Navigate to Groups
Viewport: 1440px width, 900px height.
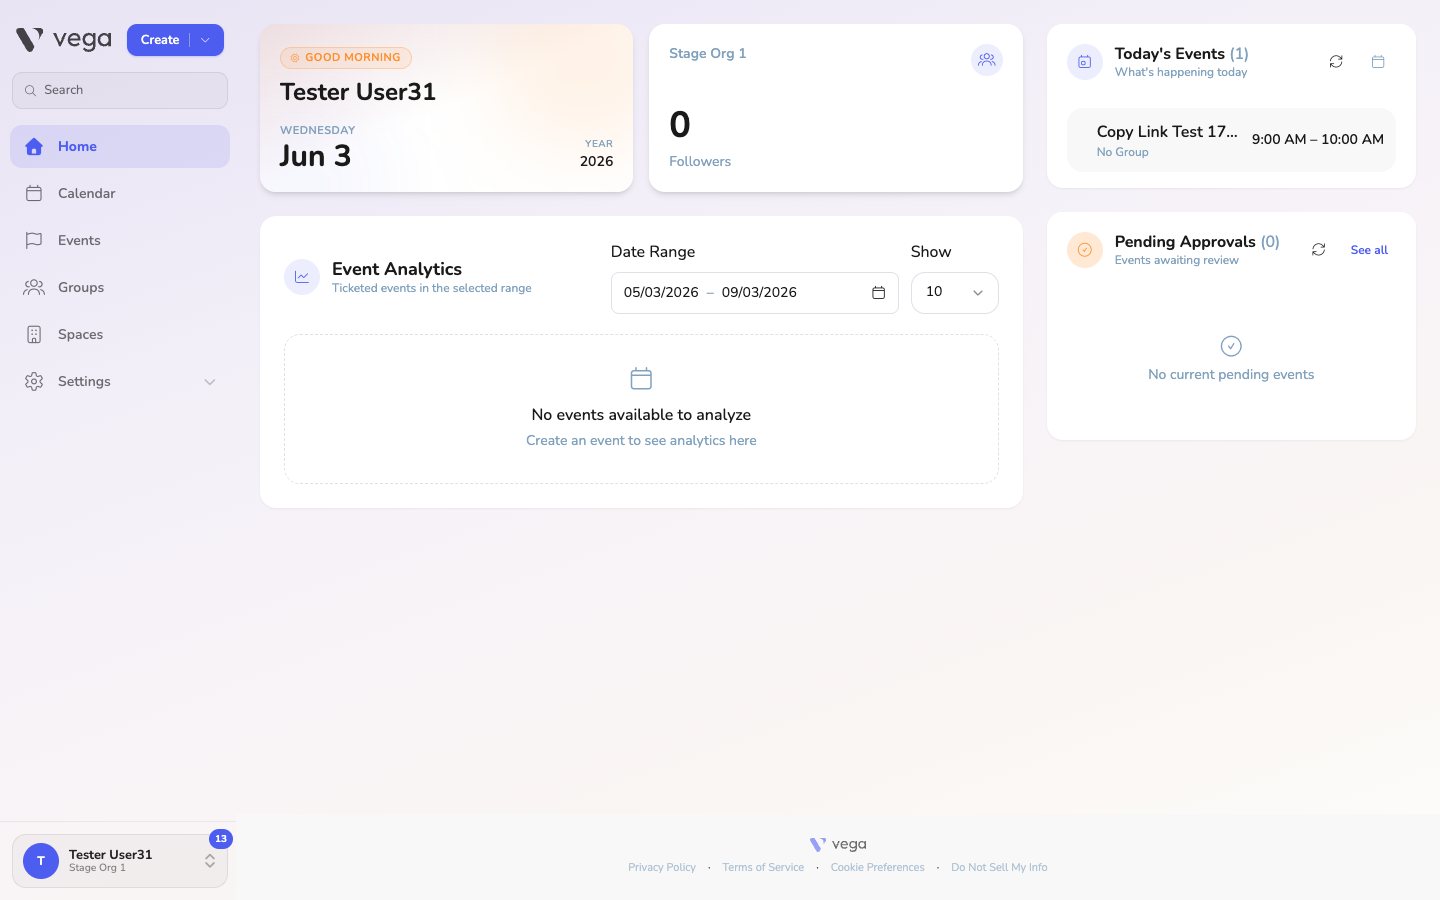tap(120, 287)
